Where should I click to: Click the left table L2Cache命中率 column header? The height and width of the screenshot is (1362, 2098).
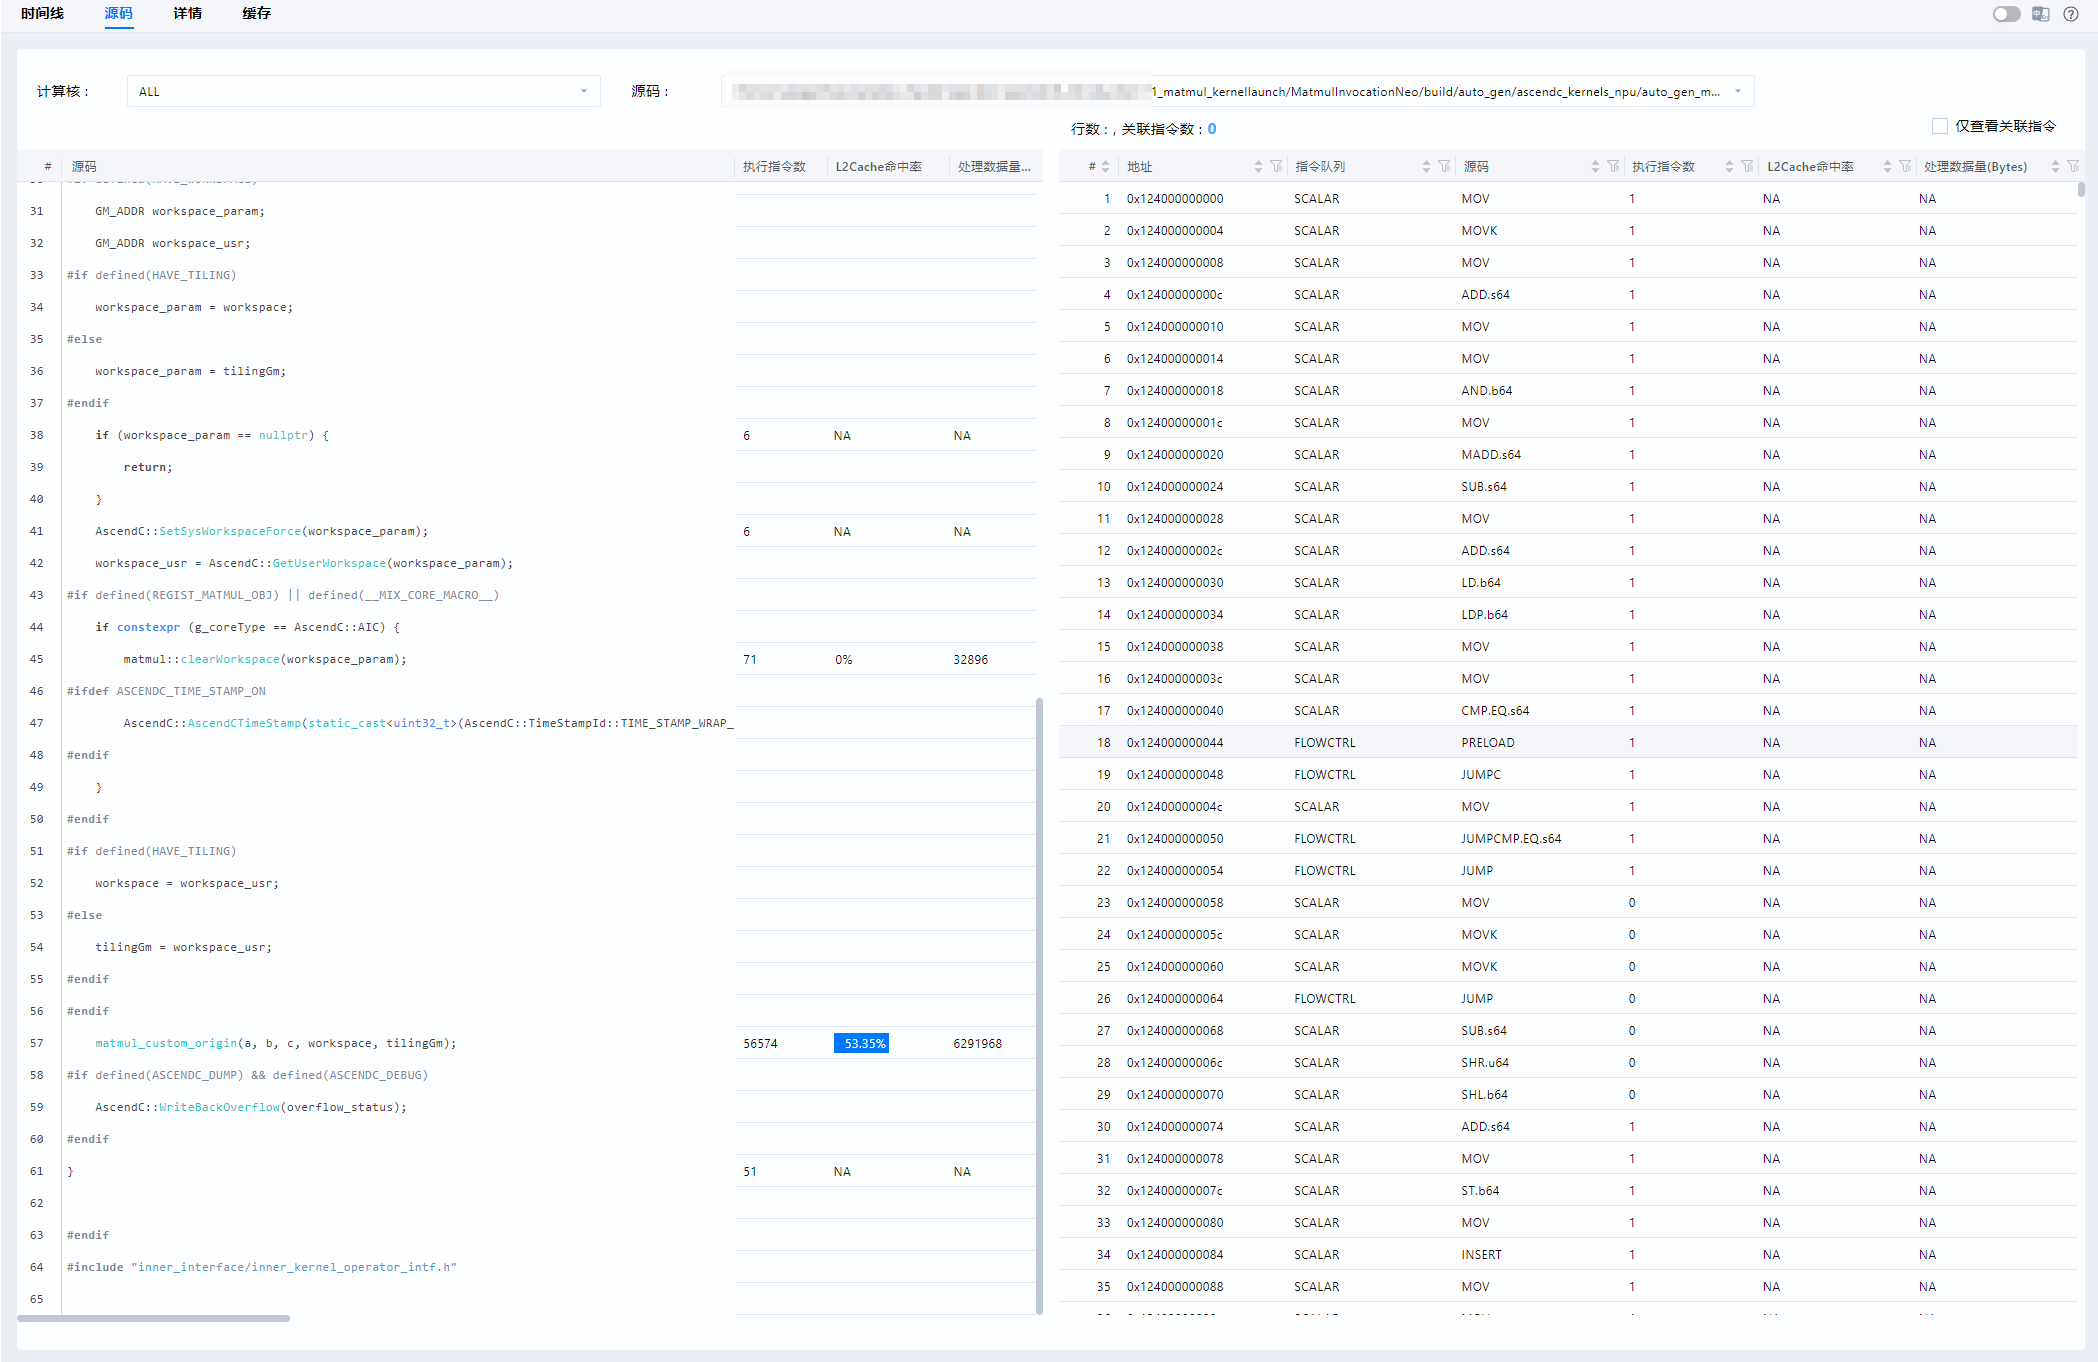(879, 167)
